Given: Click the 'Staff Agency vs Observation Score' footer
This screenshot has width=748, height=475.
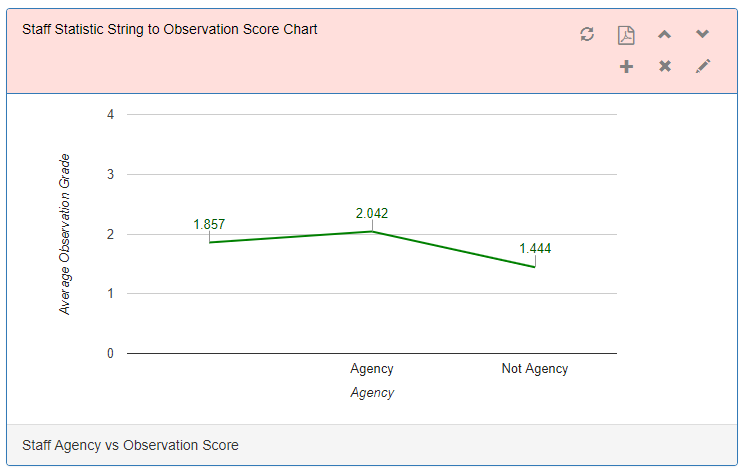Looking at the screenshot, I should point(130,445).
